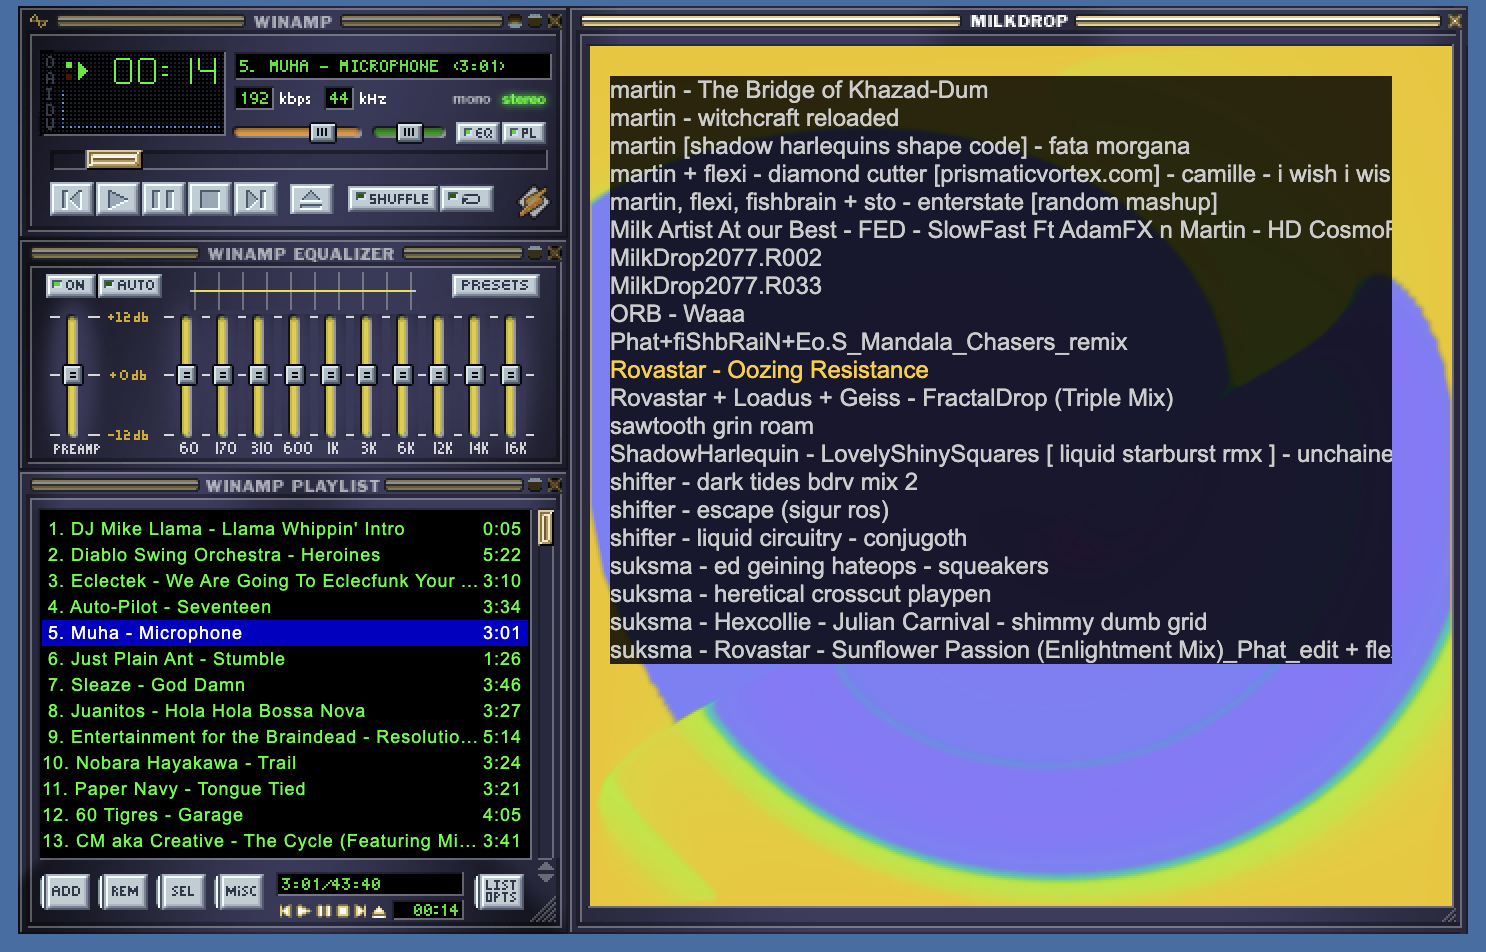
Task: Open the playlist ADD menu
Action: click(66, 891)
